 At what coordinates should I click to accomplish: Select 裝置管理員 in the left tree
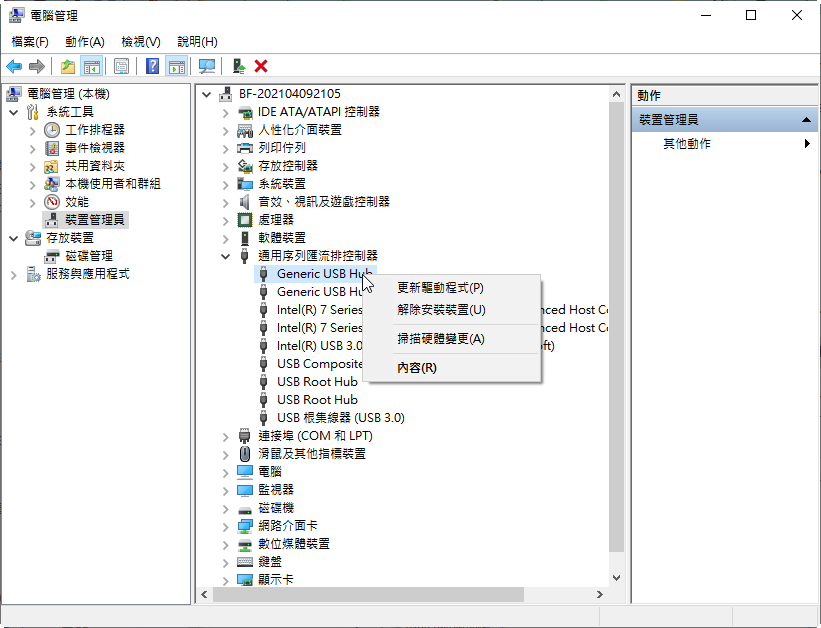point(95,220)
